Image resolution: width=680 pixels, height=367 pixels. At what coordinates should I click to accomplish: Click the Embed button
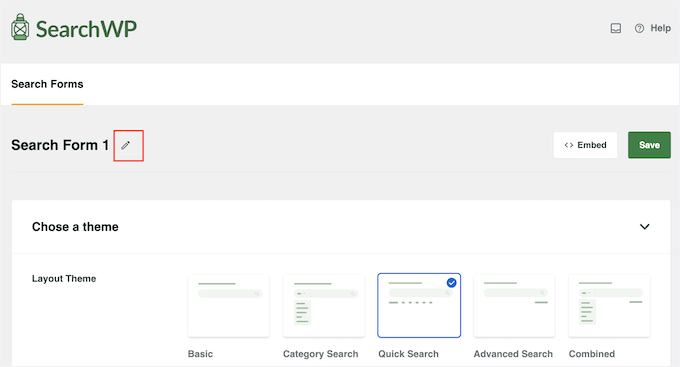585,145
